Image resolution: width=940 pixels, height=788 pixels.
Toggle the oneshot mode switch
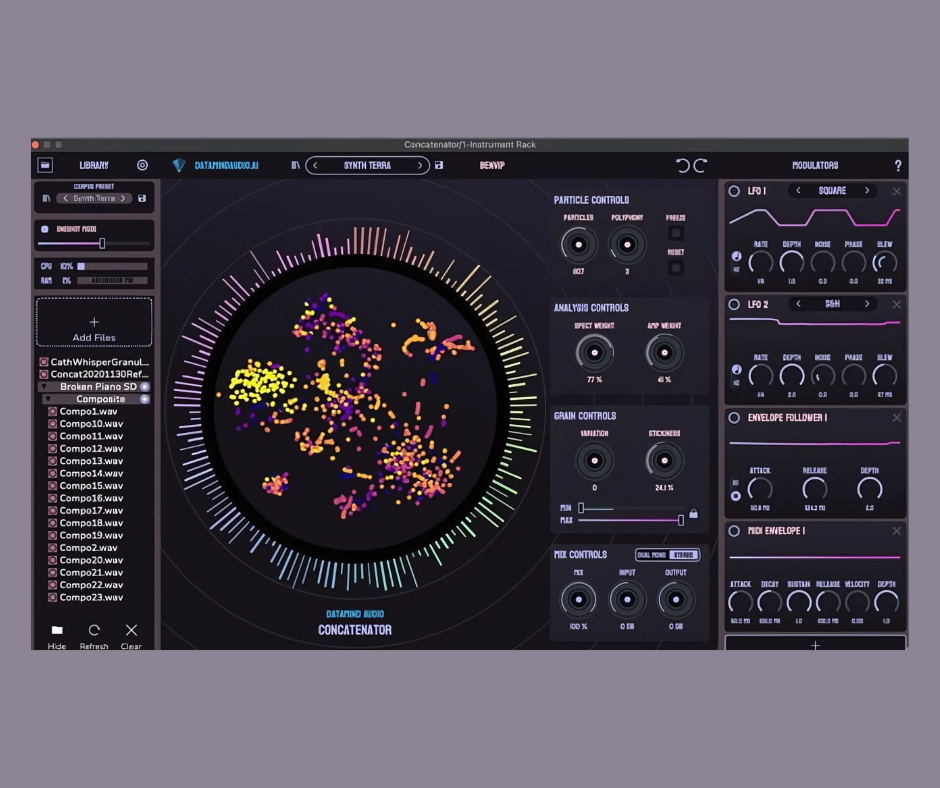(x=44, y=229)
